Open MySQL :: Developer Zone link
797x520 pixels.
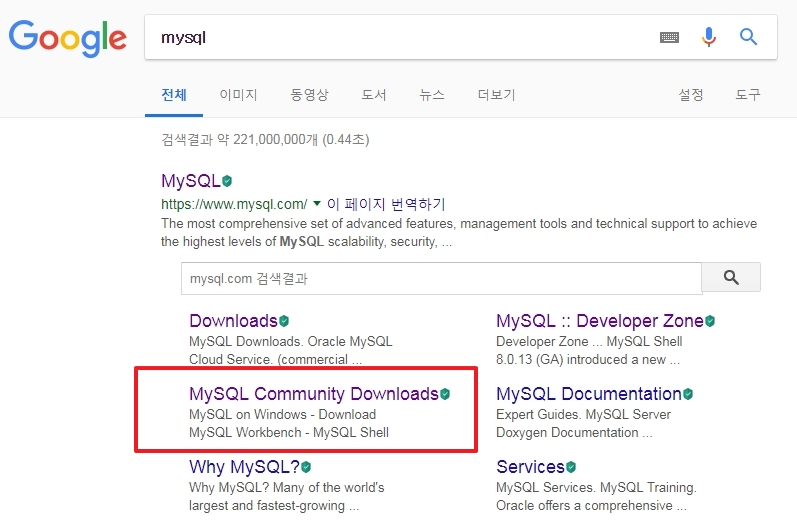(x=600, y=321)
